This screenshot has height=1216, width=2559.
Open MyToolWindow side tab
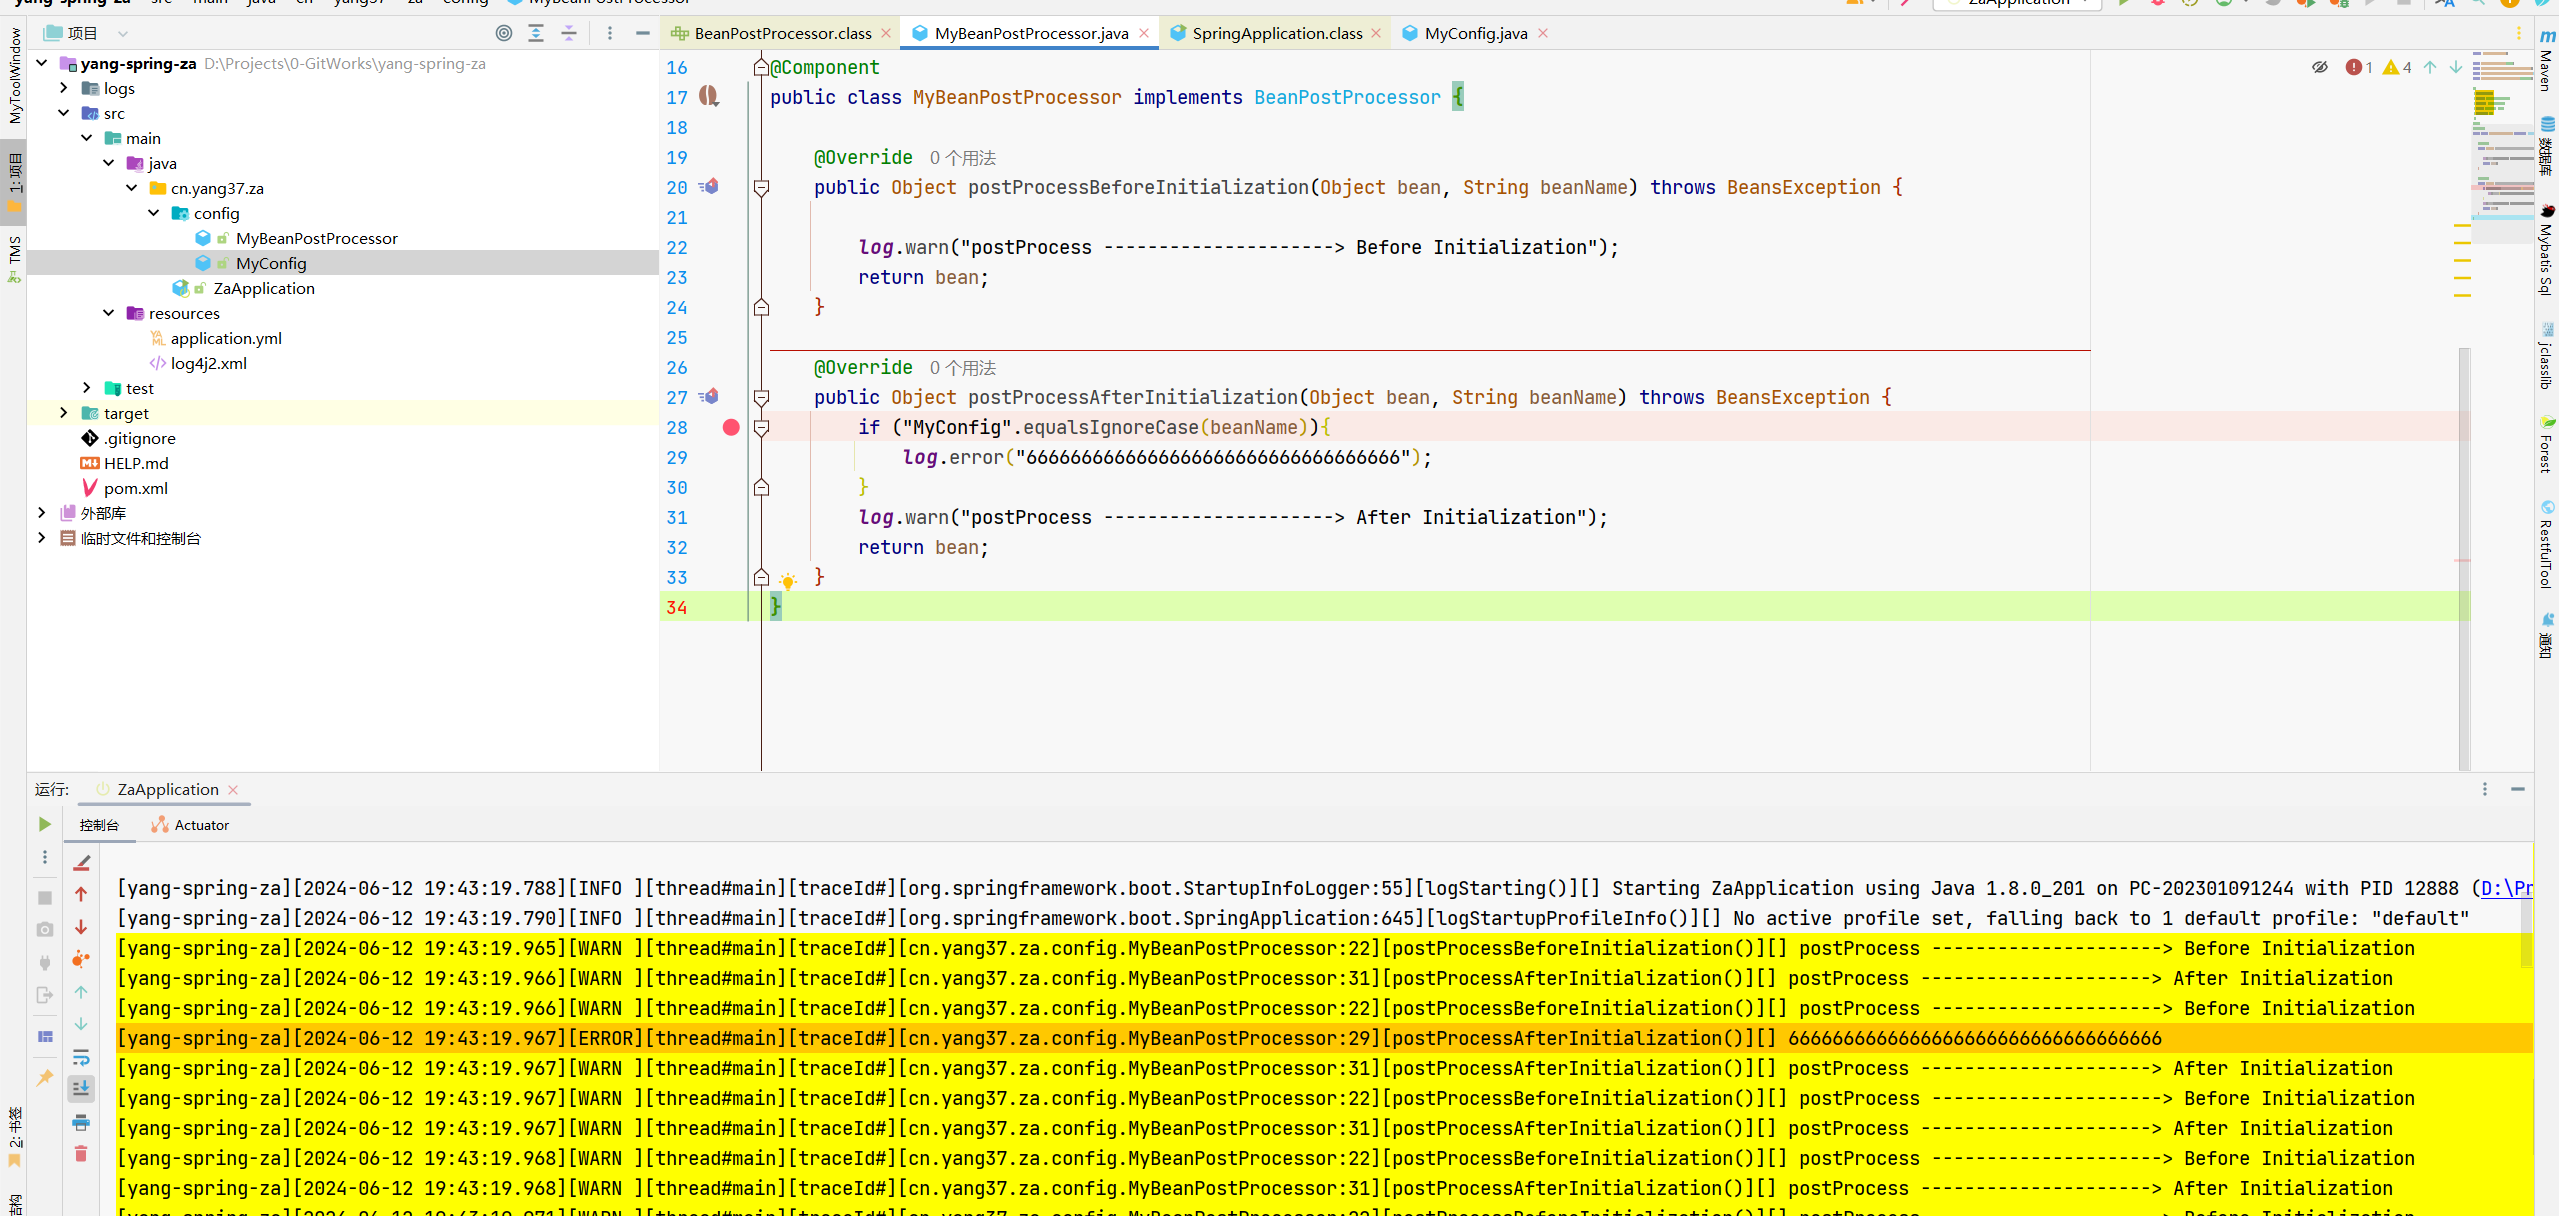pyautogui.click(x=14, y=75)
